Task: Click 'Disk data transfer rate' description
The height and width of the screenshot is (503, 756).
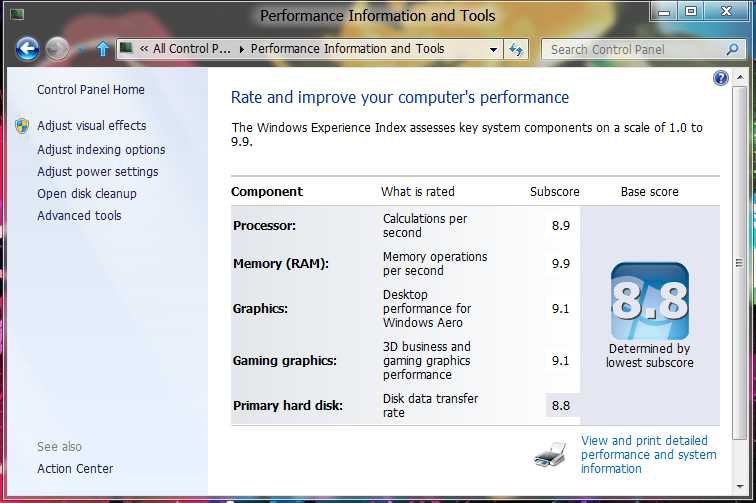Action: [x=430, y=406]
